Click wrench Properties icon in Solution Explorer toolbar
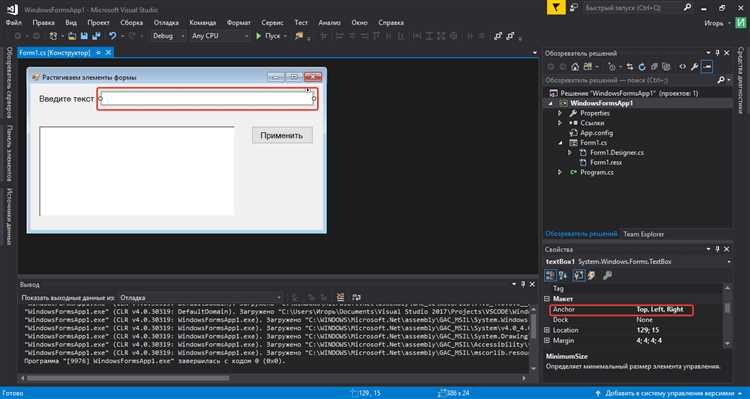The image size is (750, 399). (695, 66)
